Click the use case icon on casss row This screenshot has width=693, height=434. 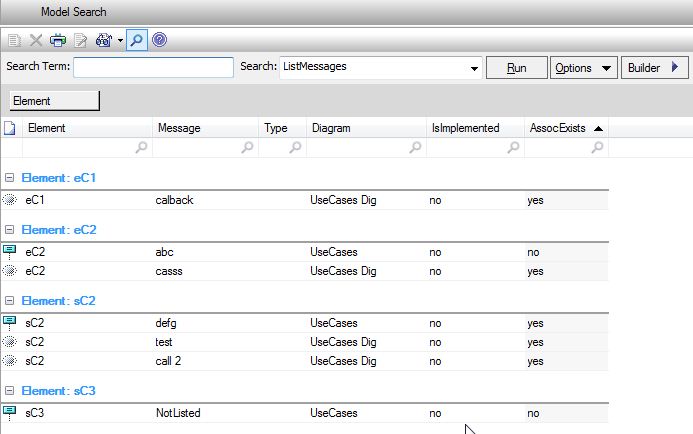coord(10,270)
